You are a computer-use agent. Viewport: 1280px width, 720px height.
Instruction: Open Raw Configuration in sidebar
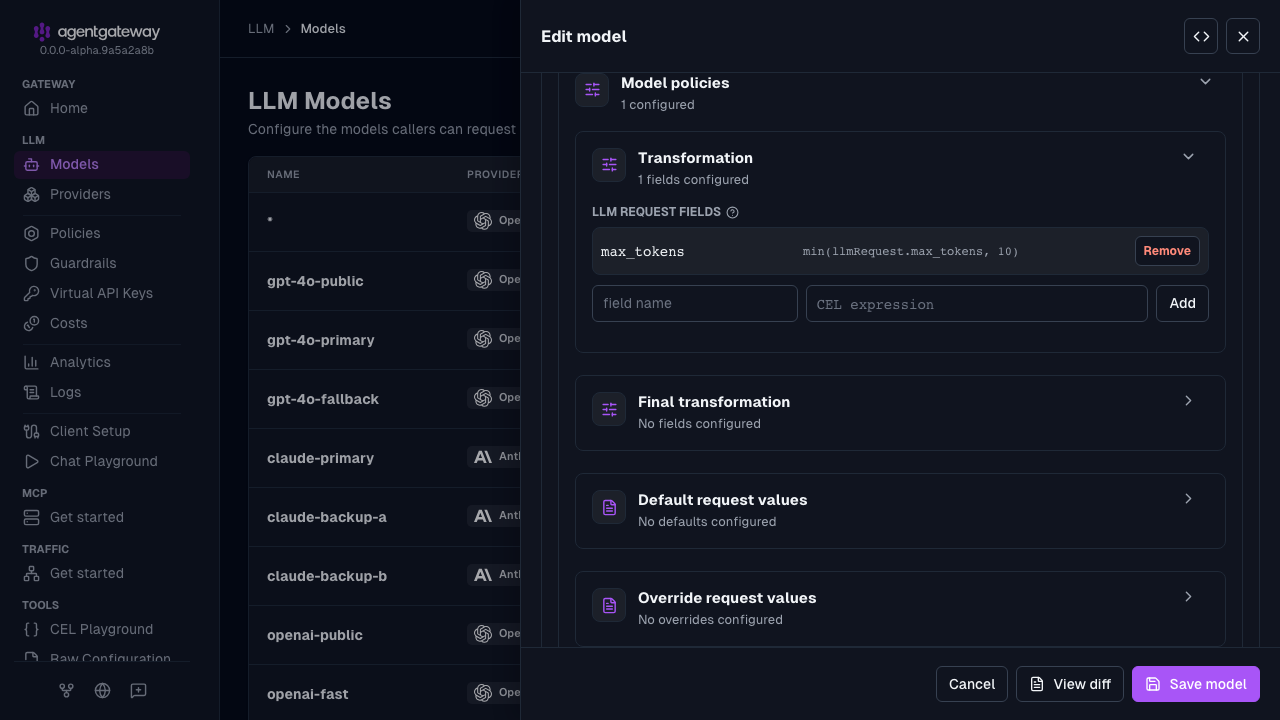[x=102, y=657]
